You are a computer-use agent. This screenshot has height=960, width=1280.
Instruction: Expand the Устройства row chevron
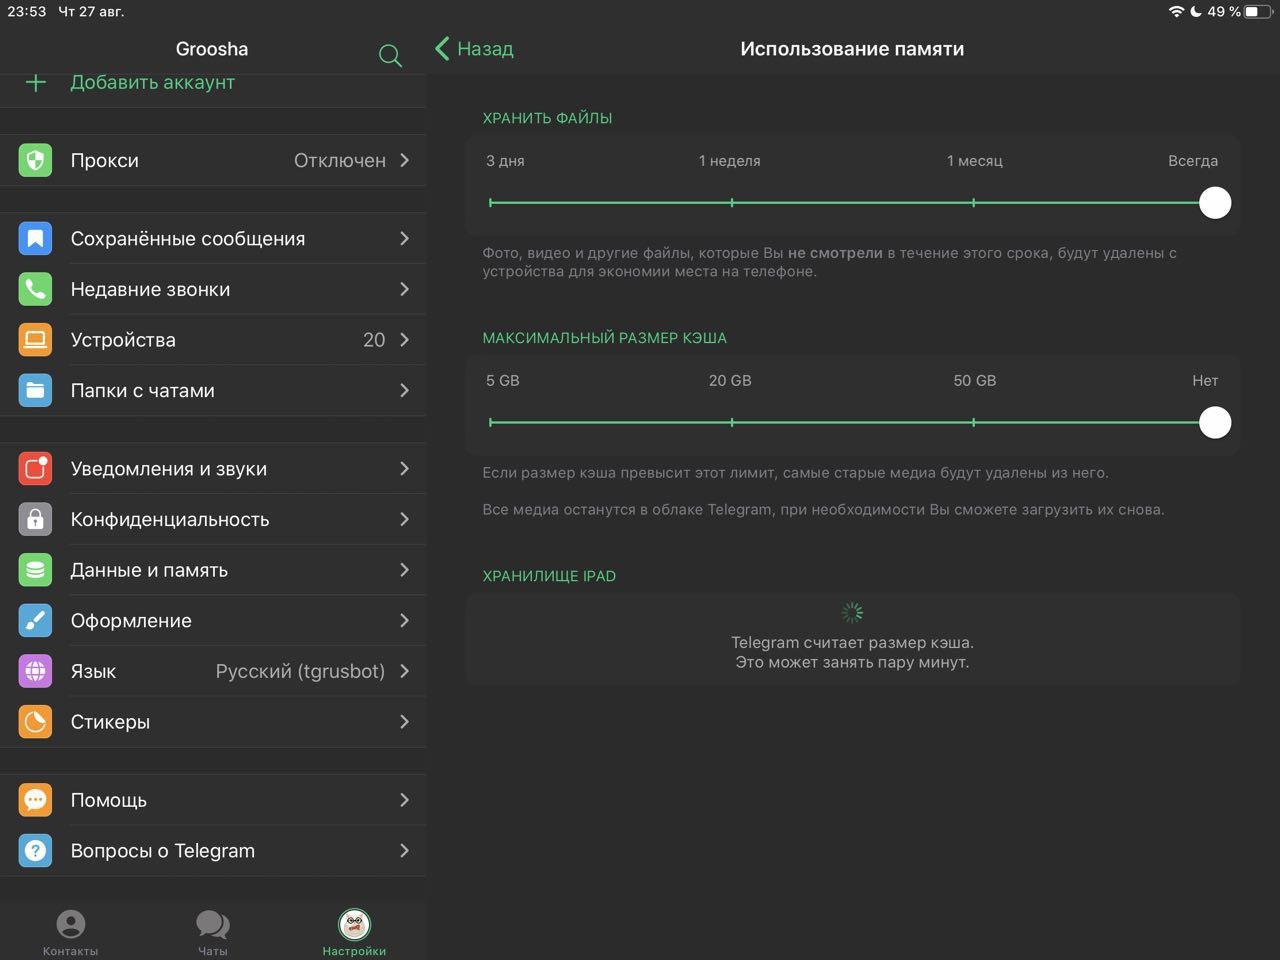click(404, 340)
